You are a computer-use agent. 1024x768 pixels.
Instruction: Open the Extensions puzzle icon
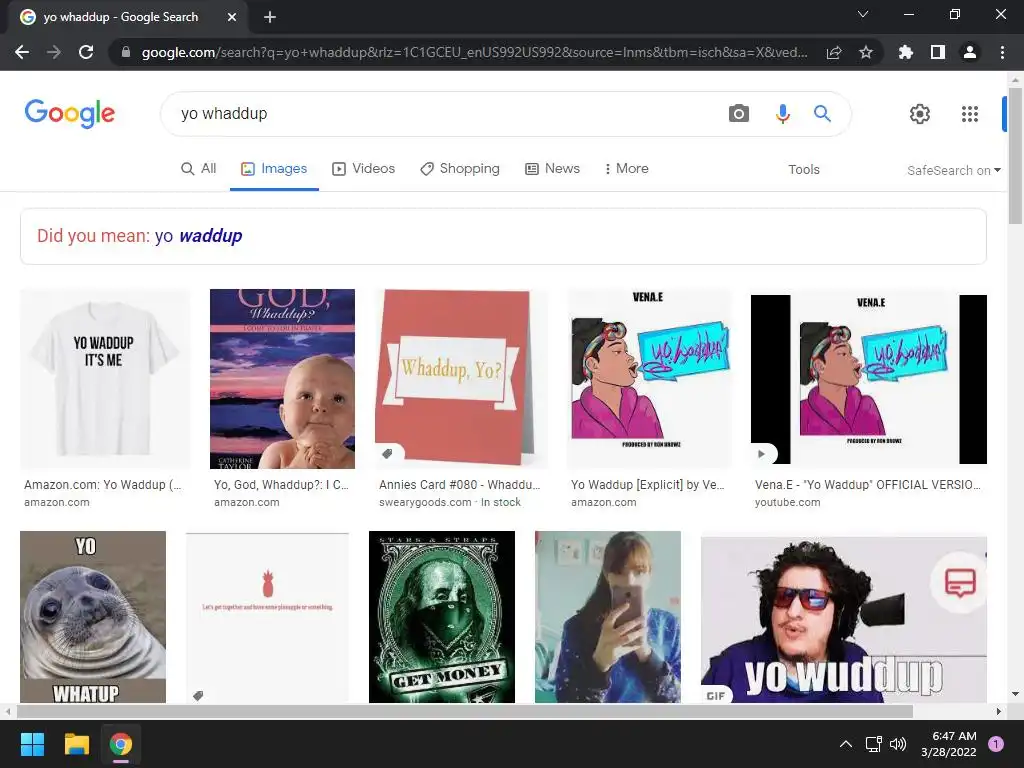906,52
